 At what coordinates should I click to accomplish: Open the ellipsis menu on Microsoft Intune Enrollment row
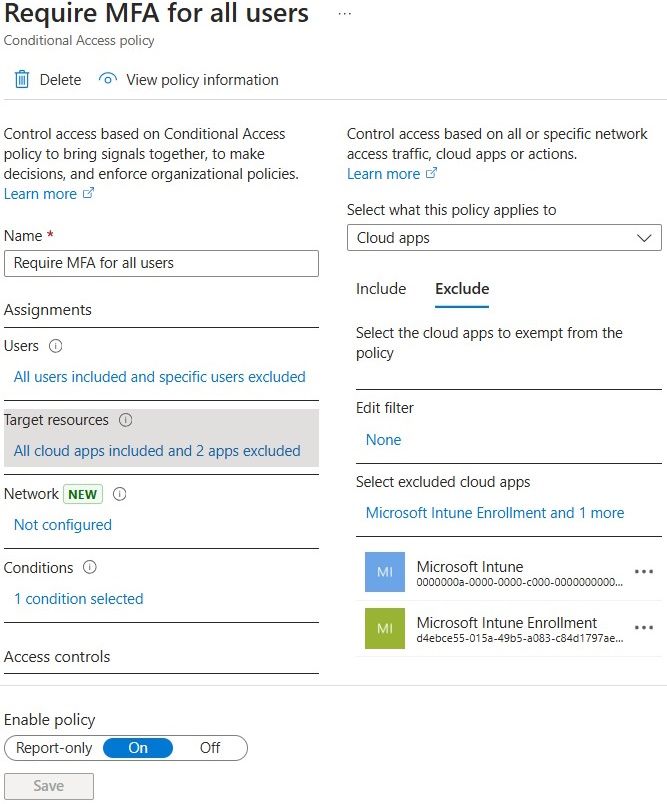coord(644,628)
